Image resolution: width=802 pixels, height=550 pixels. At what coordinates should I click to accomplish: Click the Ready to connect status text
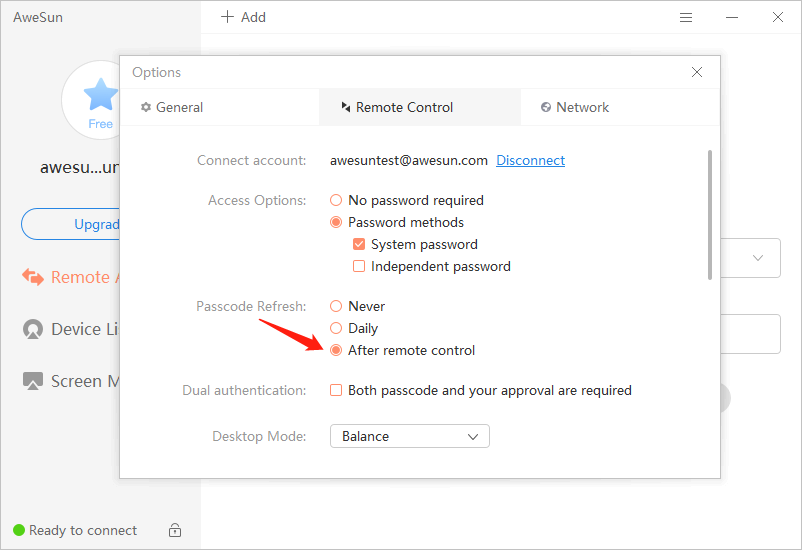tap(83, 530)
